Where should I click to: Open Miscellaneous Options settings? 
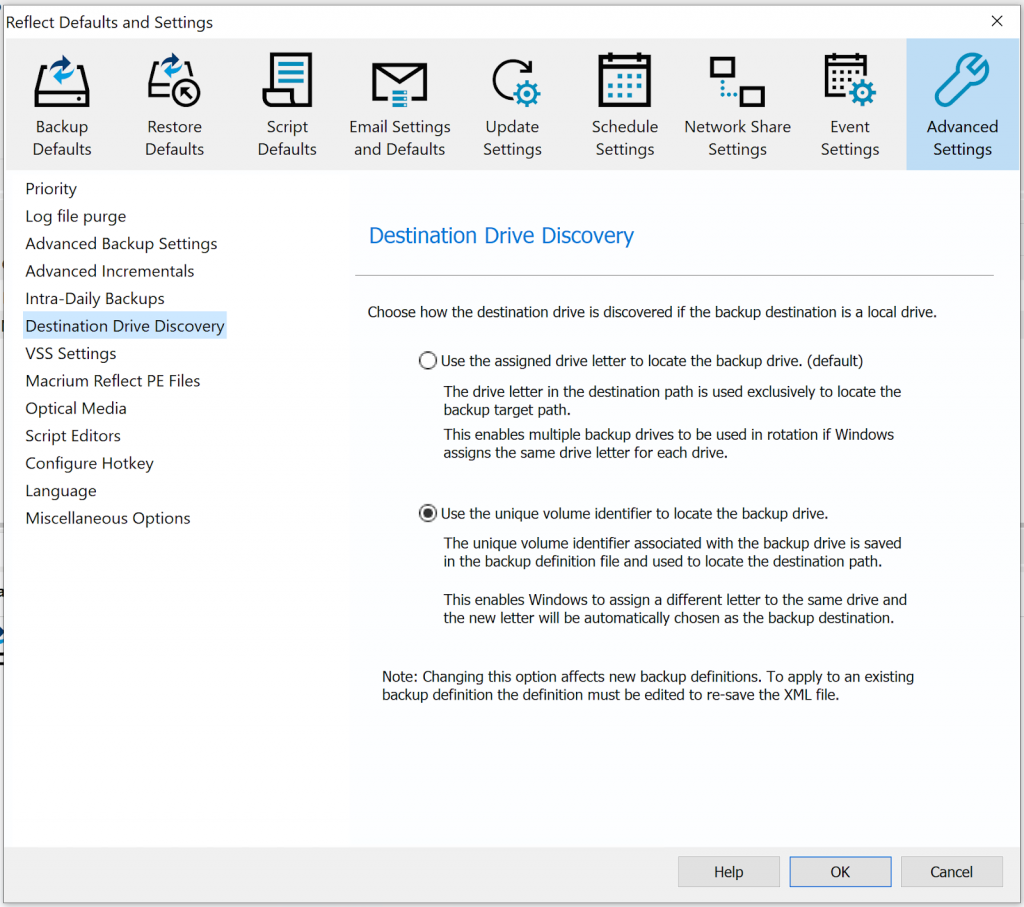point(107,518)
